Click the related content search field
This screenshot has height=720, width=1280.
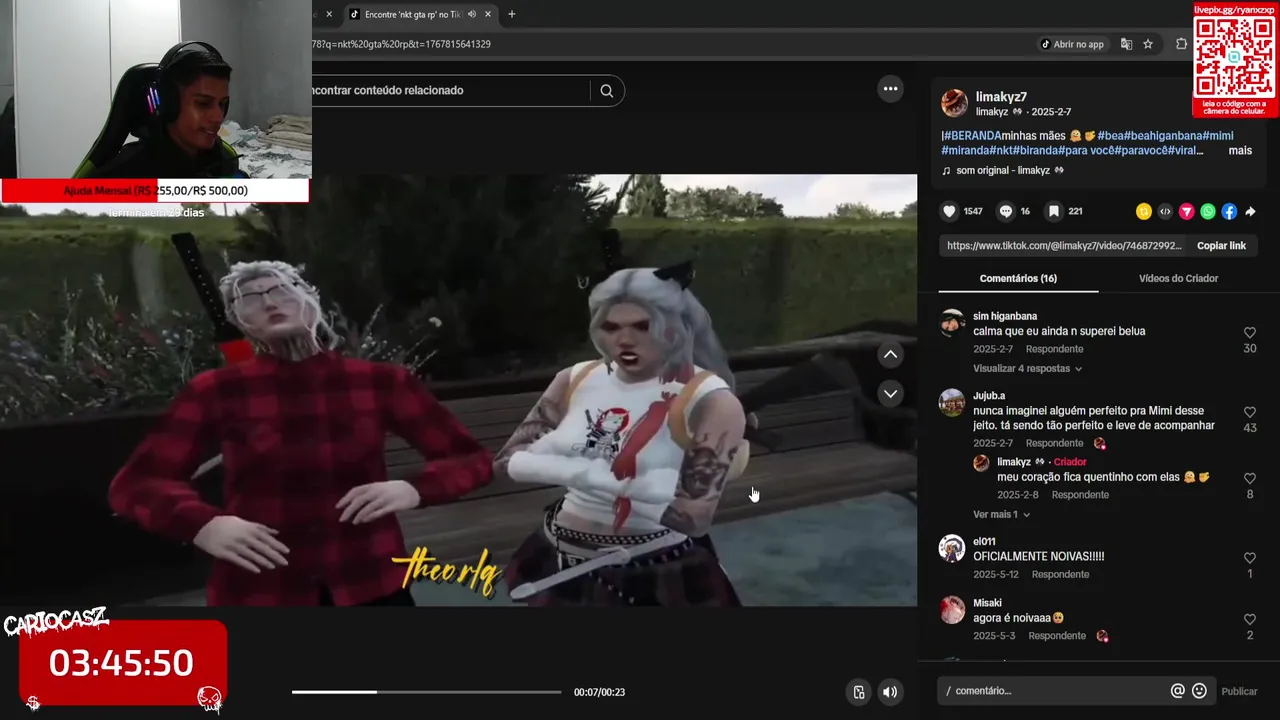point(450,90)
